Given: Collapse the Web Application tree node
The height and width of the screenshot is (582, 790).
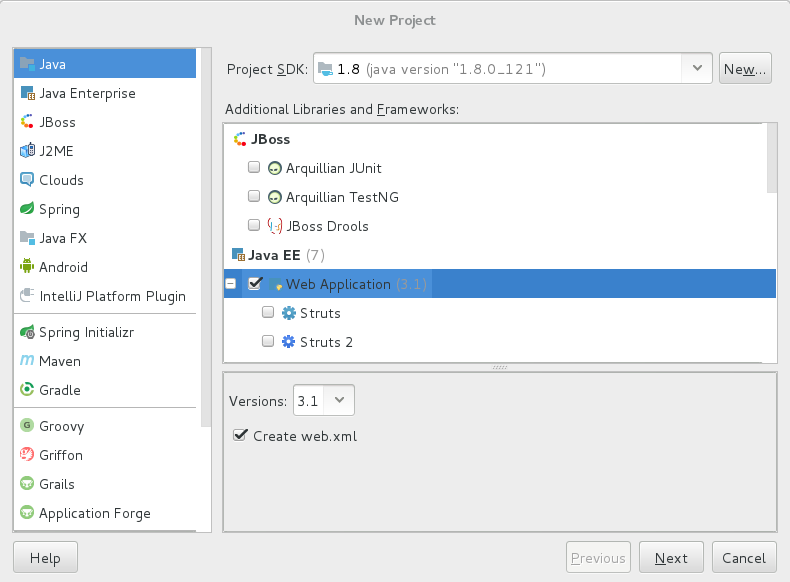Looking at the screenshot, I should coord(231,284).
